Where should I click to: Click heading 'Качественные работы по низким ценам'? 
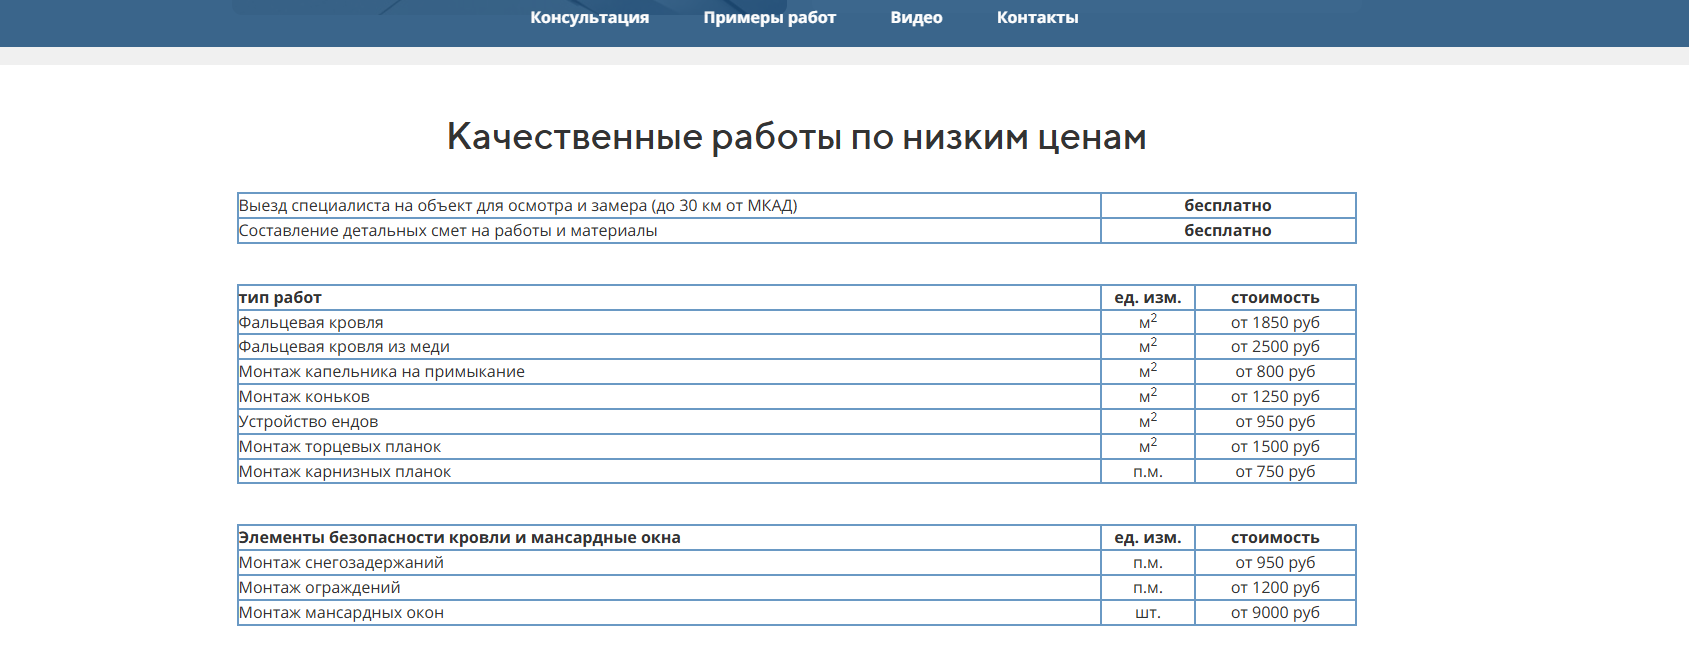[796, 136]
